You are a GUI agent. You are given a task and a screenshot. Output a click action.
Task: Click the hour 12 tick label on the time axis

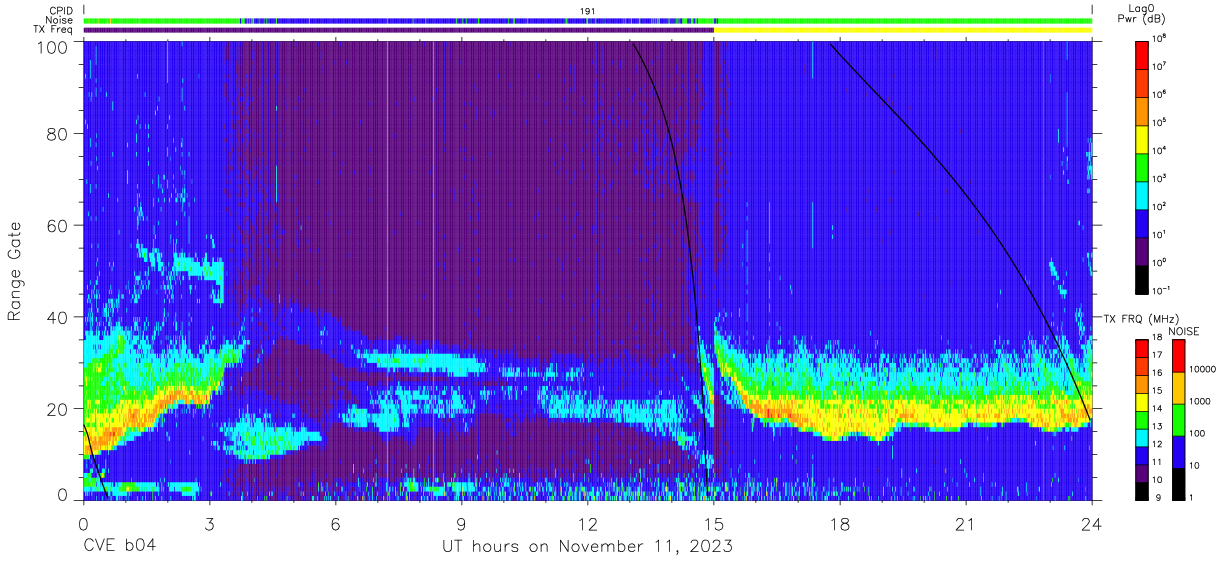click(x=587, y=524)
